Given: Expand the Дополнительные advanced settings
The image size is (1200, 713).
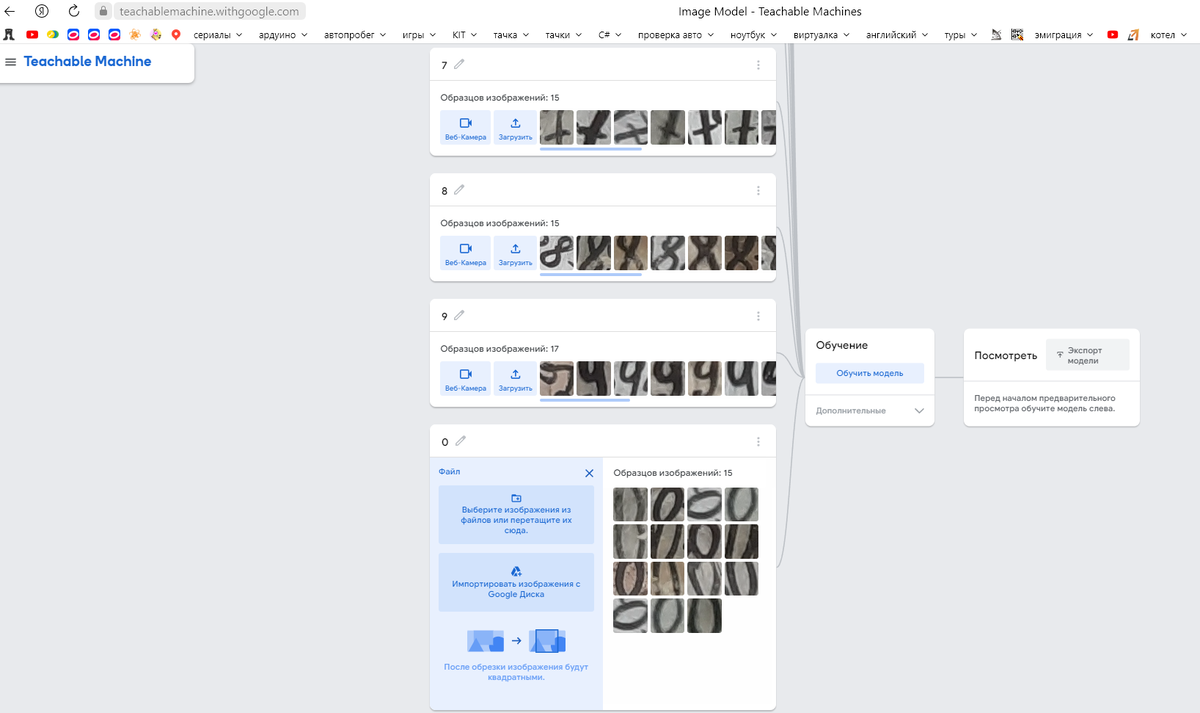Looking at the screenshot, I should [869, 410].
